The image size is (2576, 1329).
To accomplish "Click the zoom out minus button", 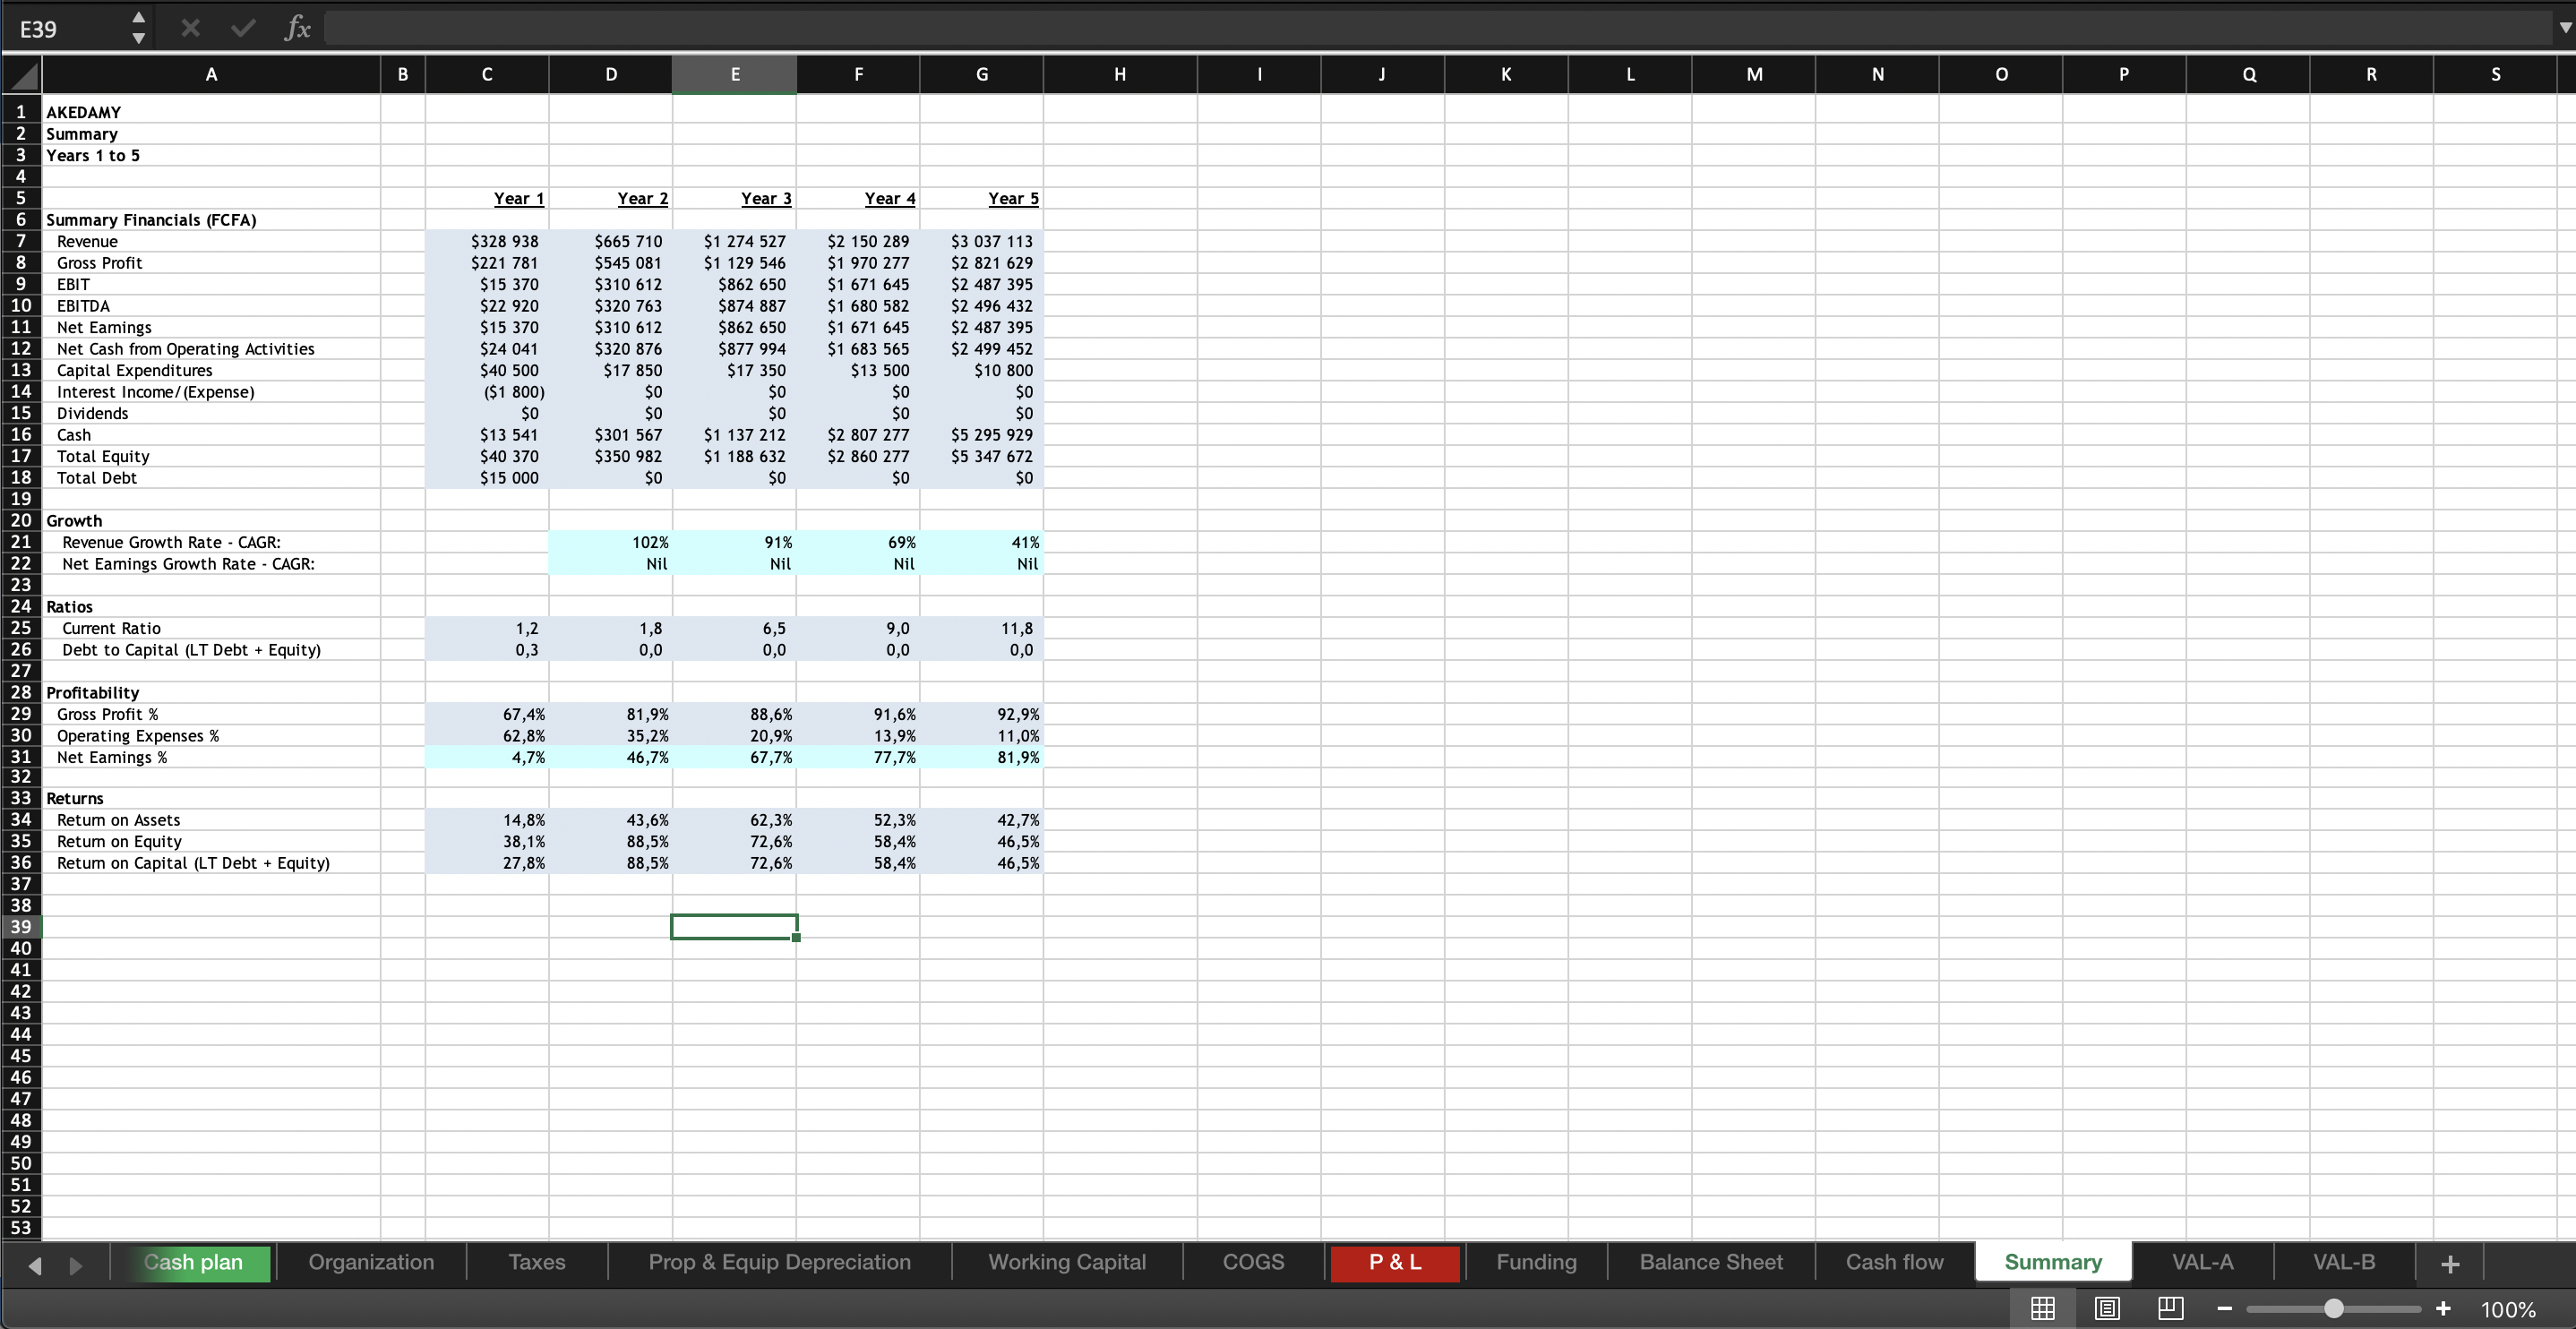I will coord(2225,1308).
